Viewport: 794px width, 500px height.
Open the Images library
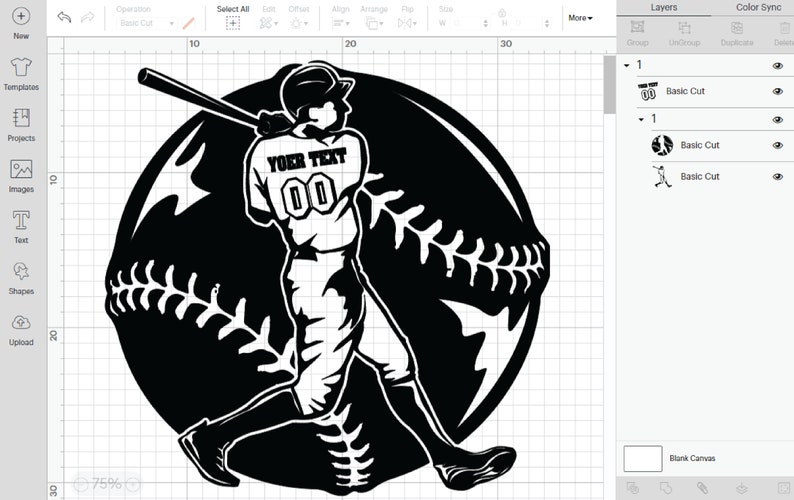pos(21,176)
